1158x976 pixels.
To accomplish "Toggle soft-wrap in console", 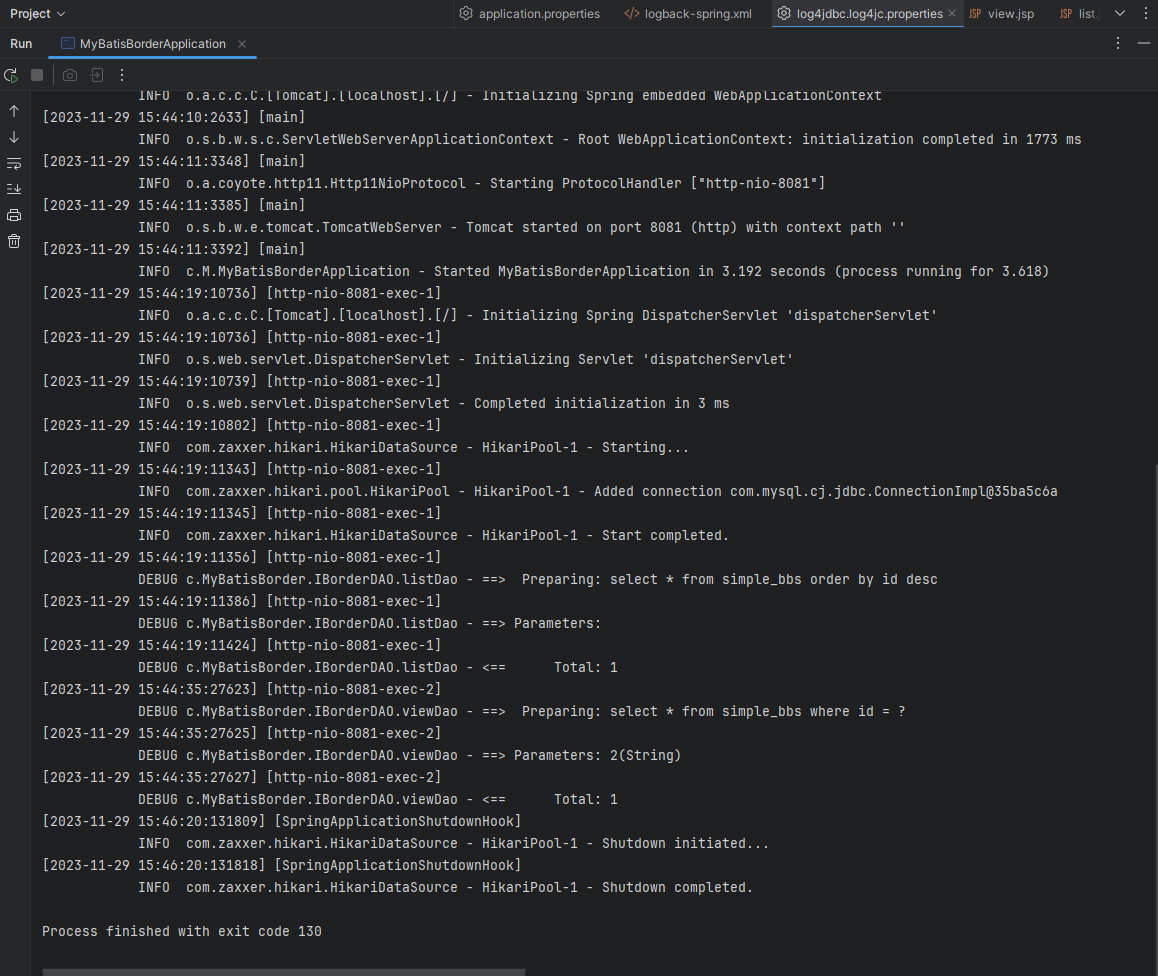I will [14, 163].
